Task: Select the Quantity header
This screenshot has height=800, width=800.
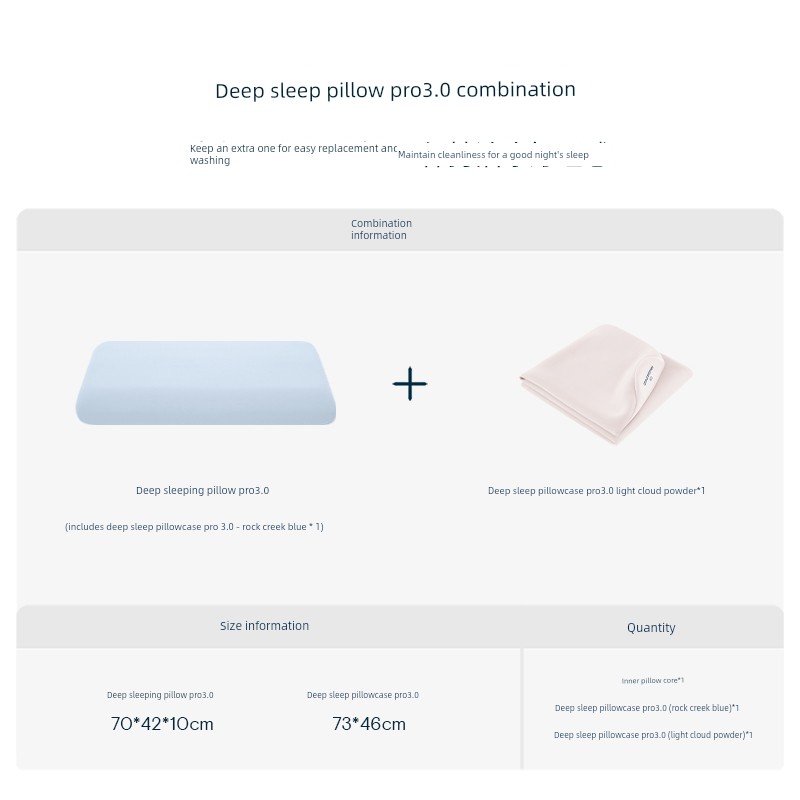Action: point(651,628)
